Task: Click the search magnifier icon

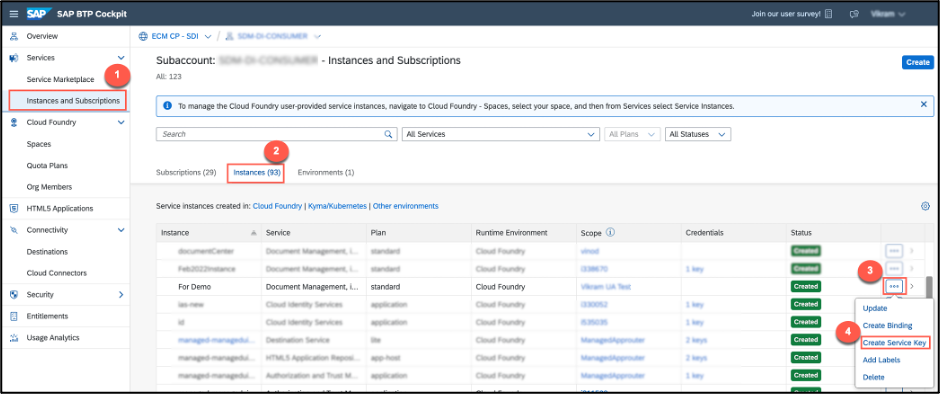Action: tap(388, 134)
